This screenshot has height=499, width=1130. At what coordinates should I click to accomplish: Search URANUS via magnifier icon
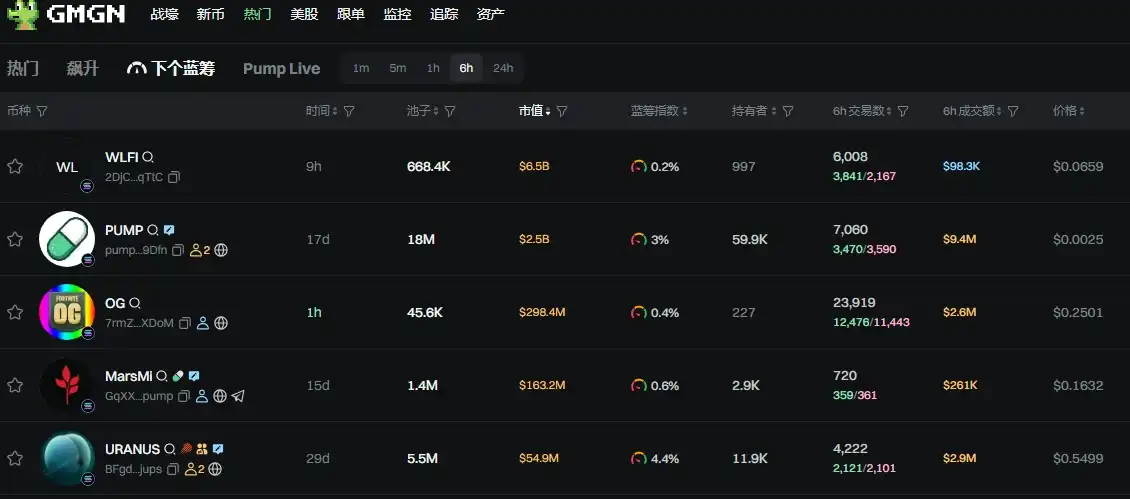170,449
